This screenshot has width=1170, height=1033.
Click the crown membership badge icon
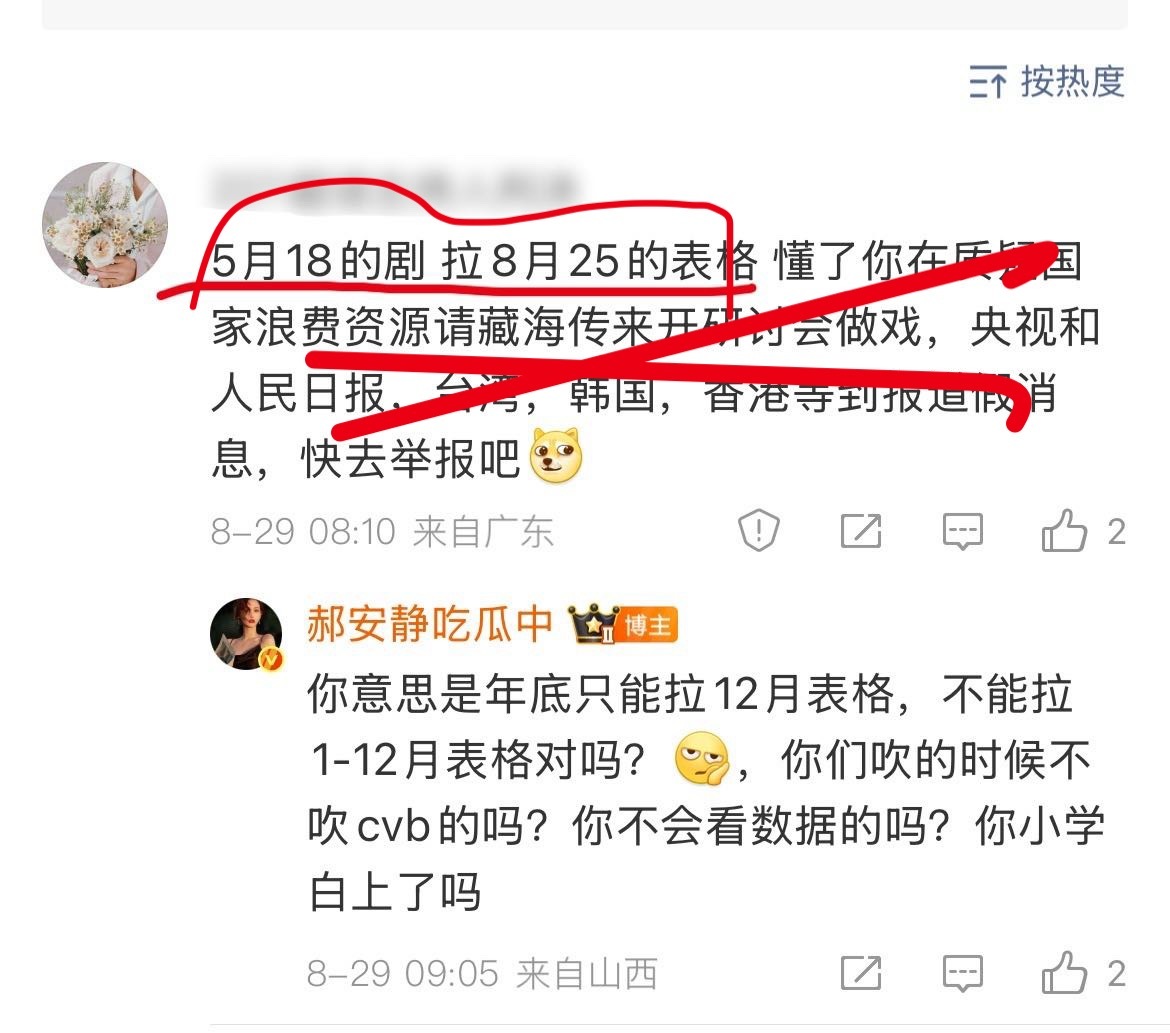[x=593, y=624]
